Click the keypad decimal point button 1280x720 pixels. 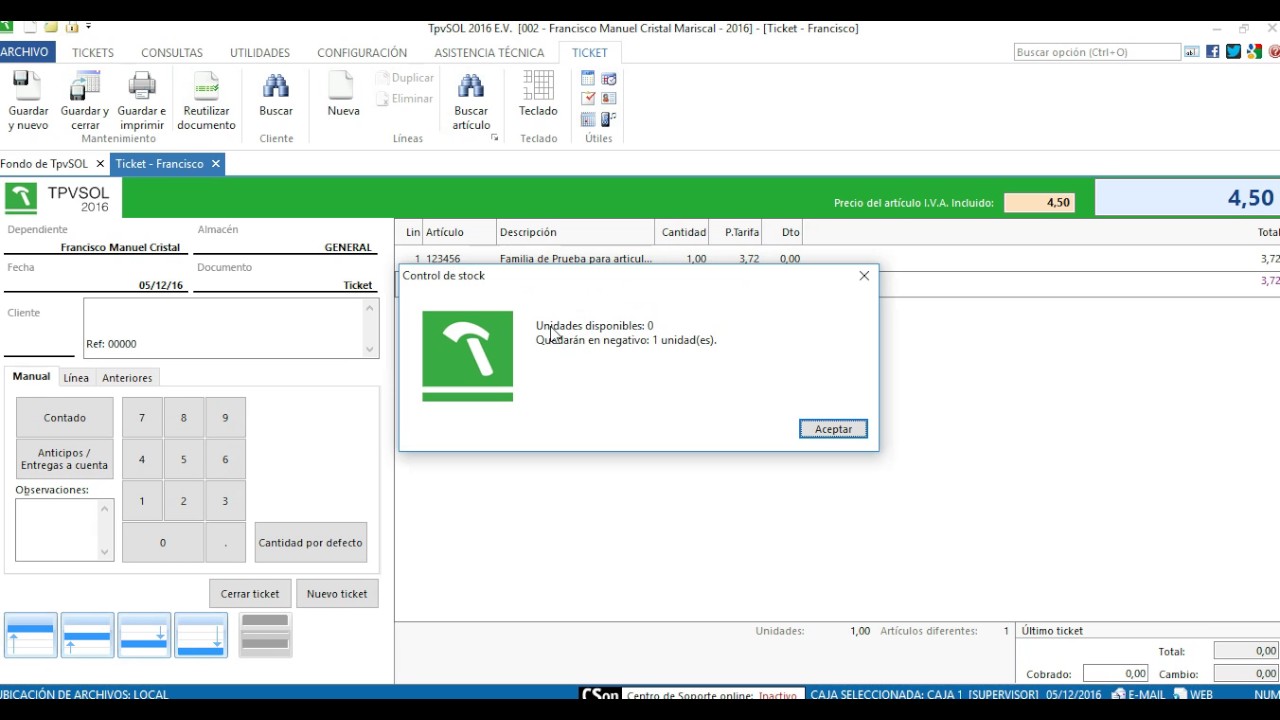(x=225, y=542)
